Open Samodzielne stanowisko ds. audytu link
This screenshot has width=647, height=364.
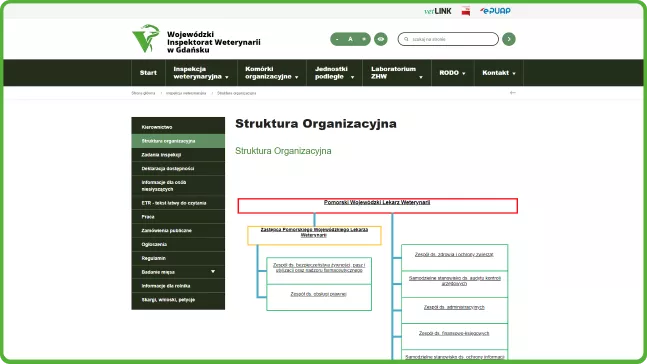pos(454,281)
